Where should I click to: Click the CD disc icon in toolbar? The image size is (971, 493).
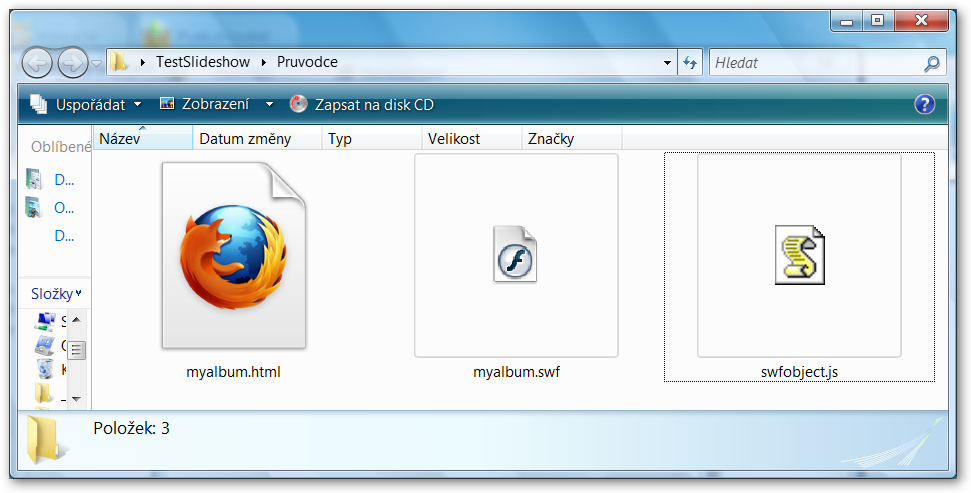298,104
